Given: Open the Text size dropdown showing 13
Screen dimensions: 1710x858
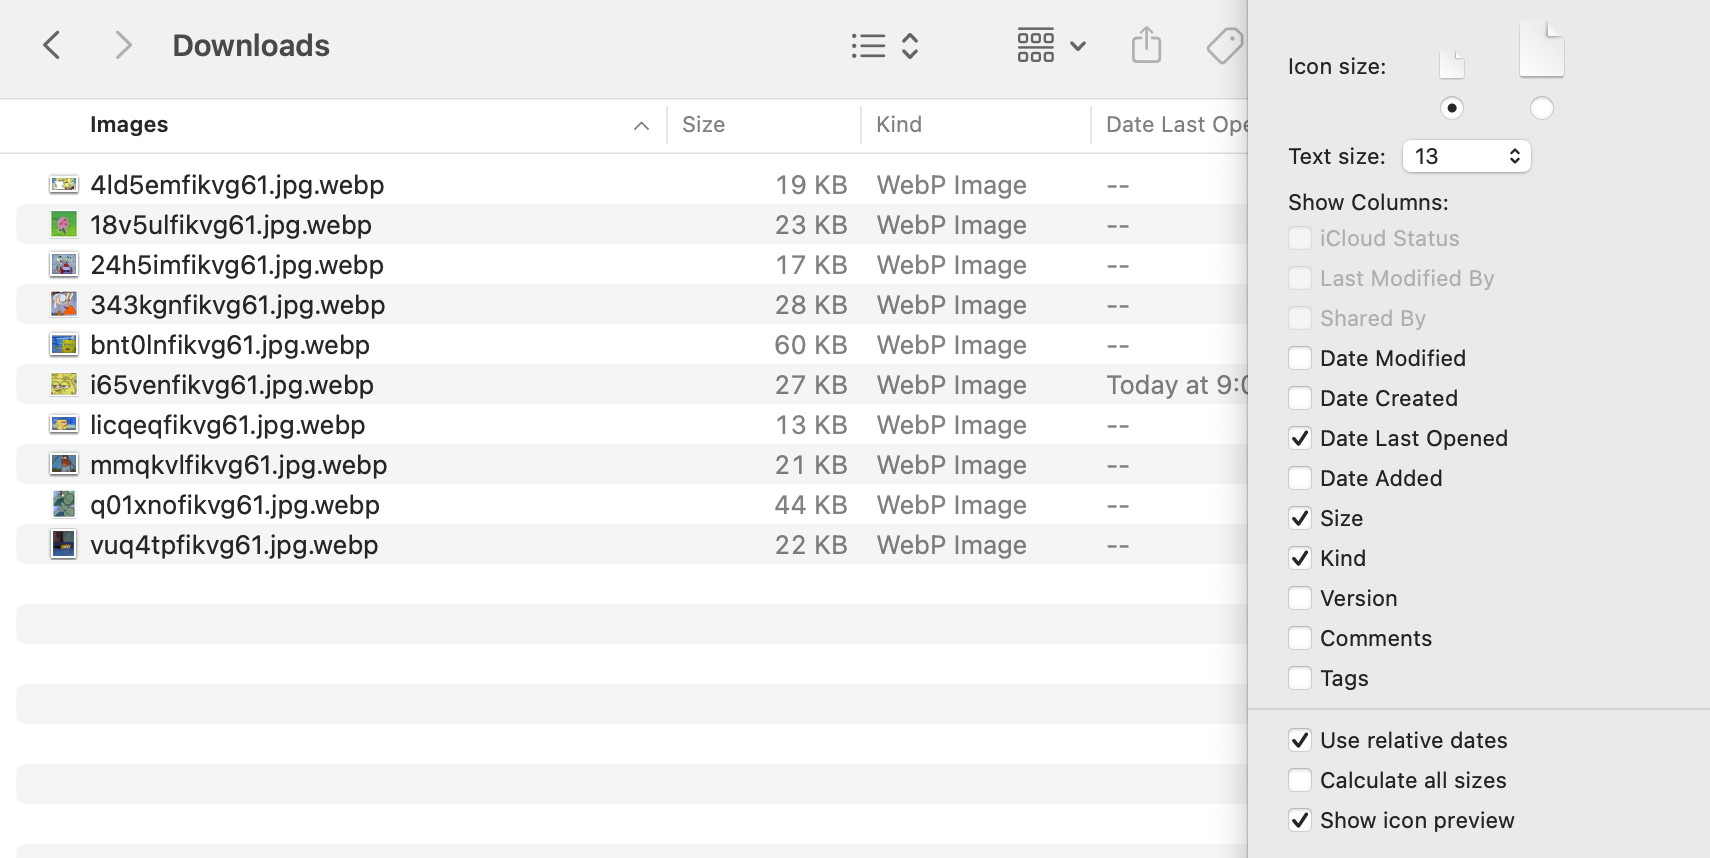Looking at the screenshot, I should tap(1466, 156).
